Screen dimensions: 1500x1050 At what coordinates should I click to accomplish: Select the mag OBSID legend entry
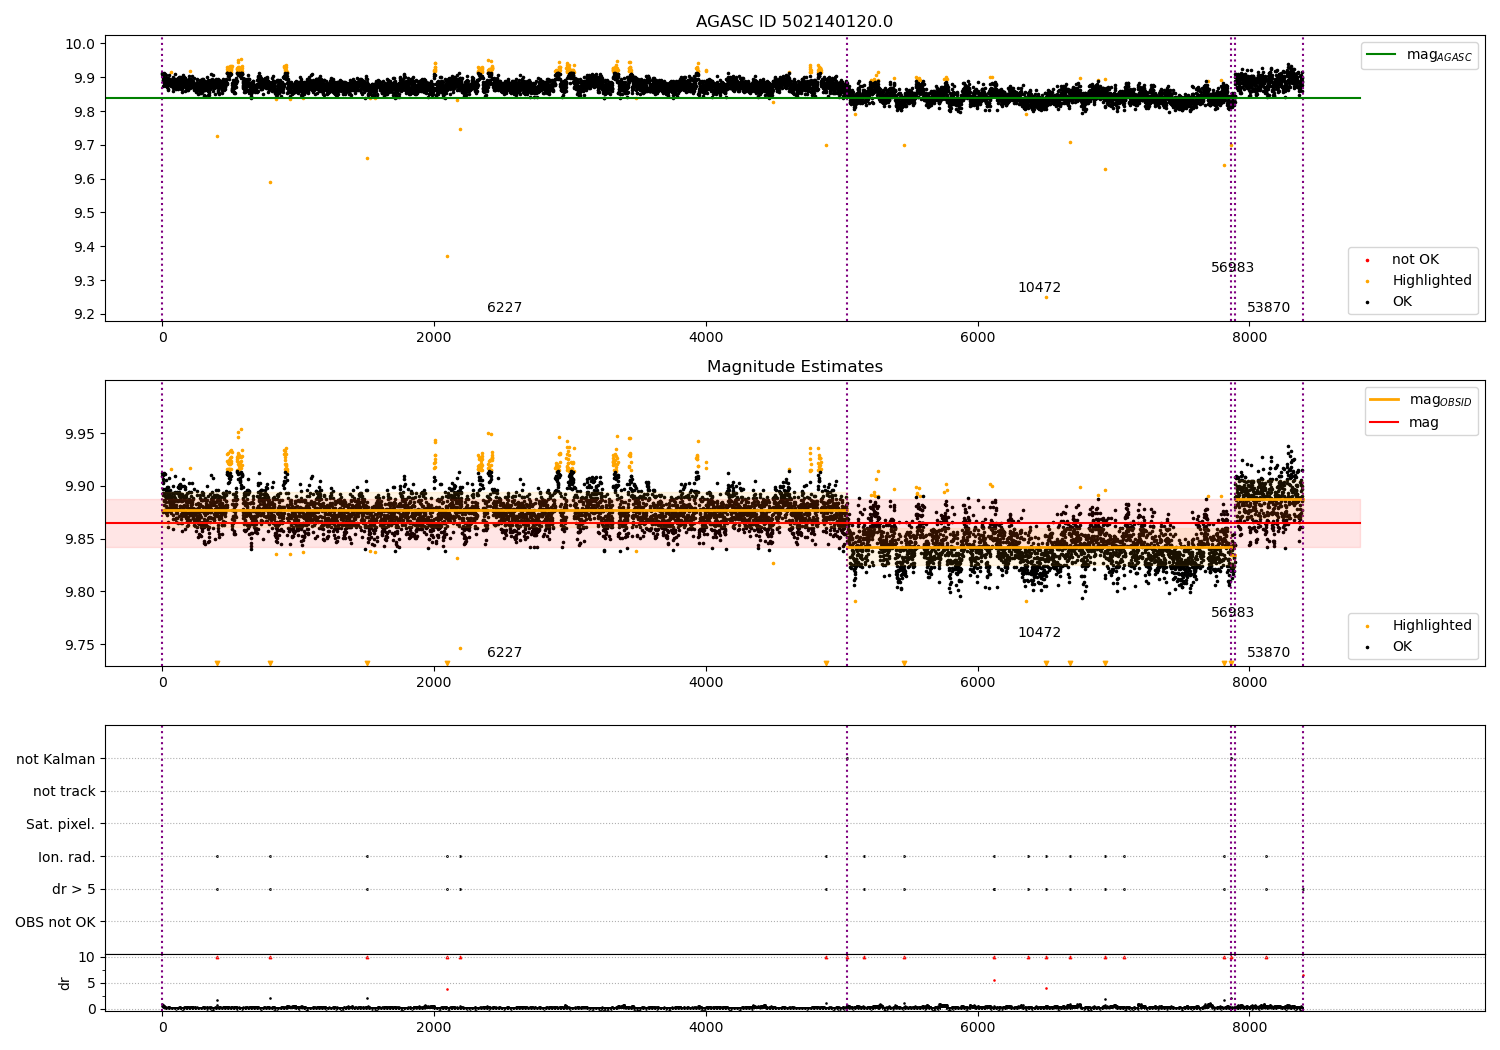pos(1422,400)
